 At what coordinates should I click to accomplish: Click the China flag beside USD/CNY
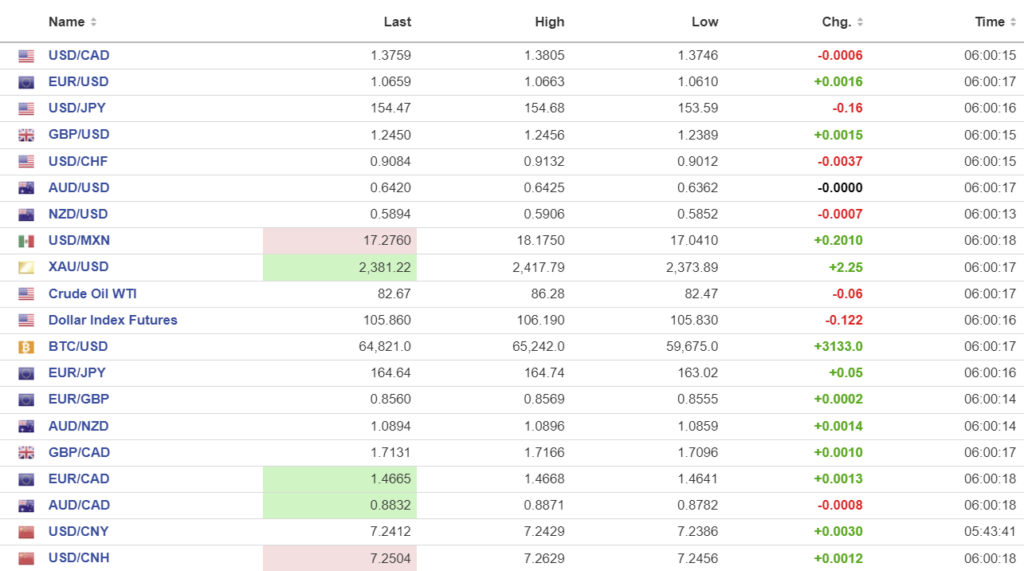26,532
